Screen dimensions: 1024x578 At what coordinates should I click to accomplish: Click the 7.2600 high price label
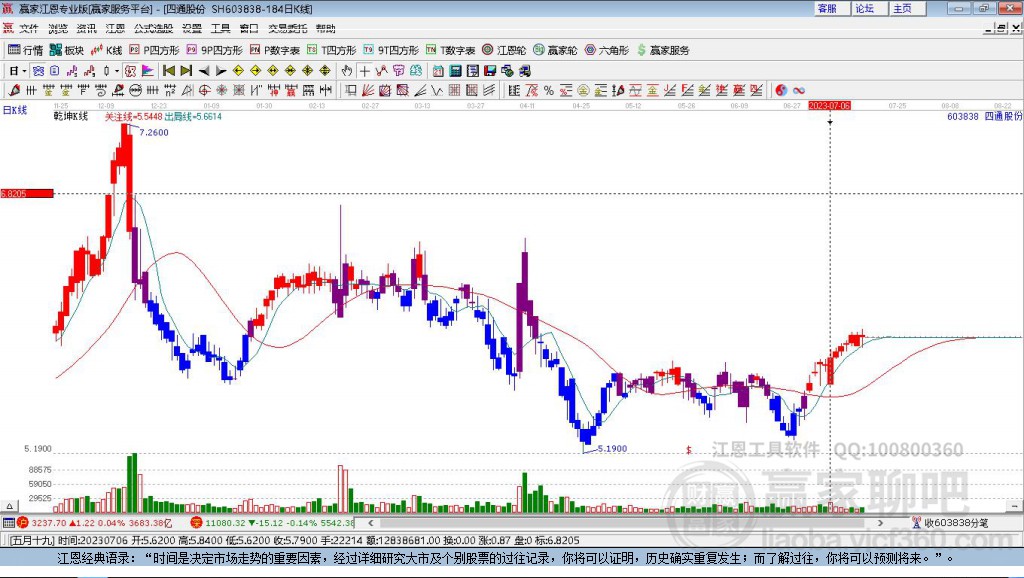point(154,133)
